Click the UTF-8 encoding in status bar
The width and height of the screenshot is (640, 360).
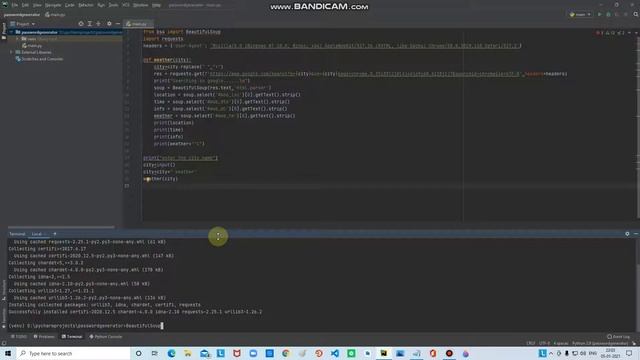pyautogui.click(x=544, y=343)
